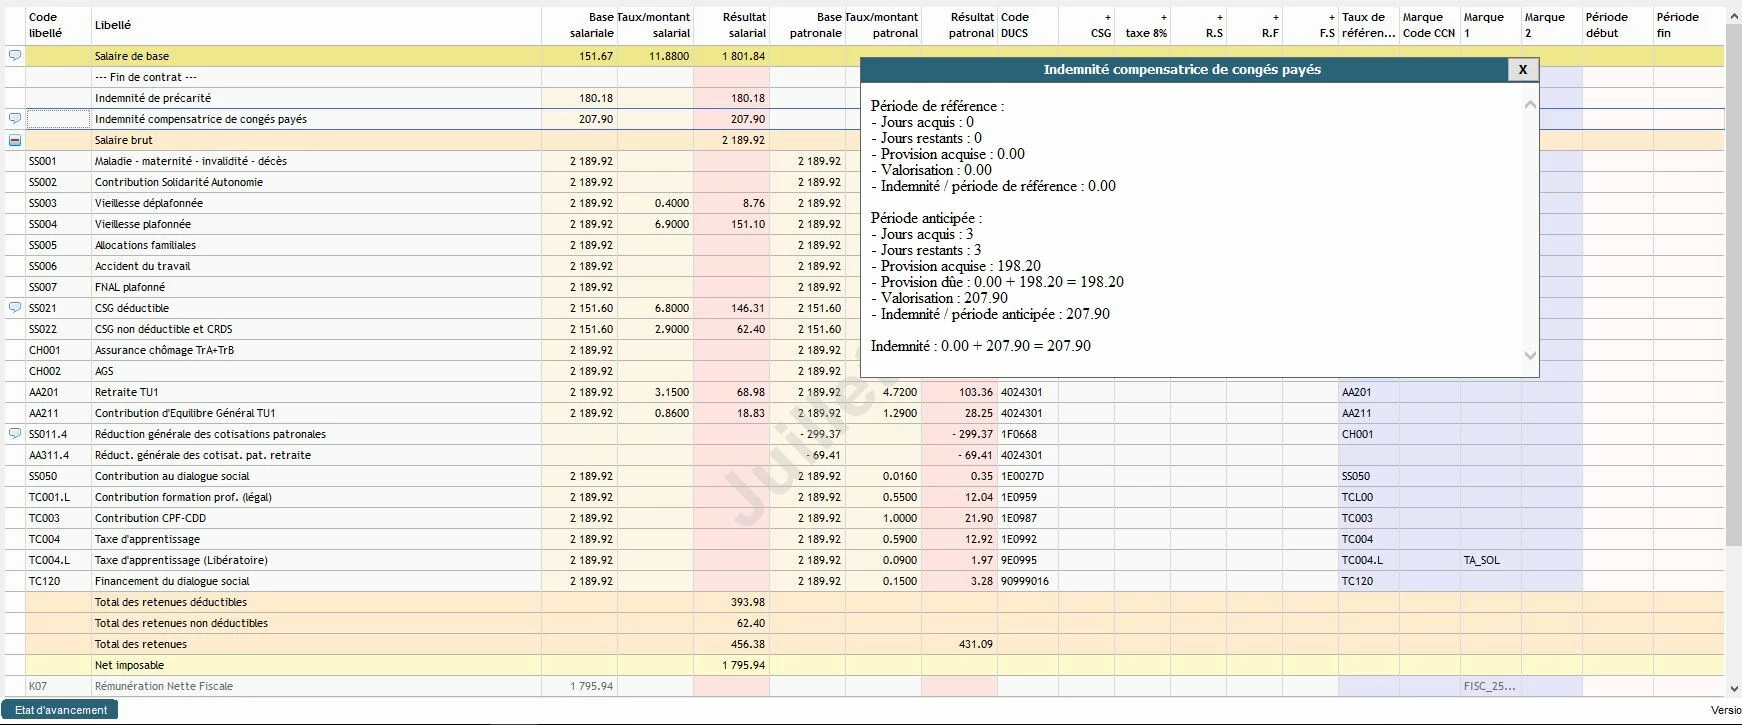Click the + F.S column header
The image size is (1742, 725).
(x=1311, y=25)
